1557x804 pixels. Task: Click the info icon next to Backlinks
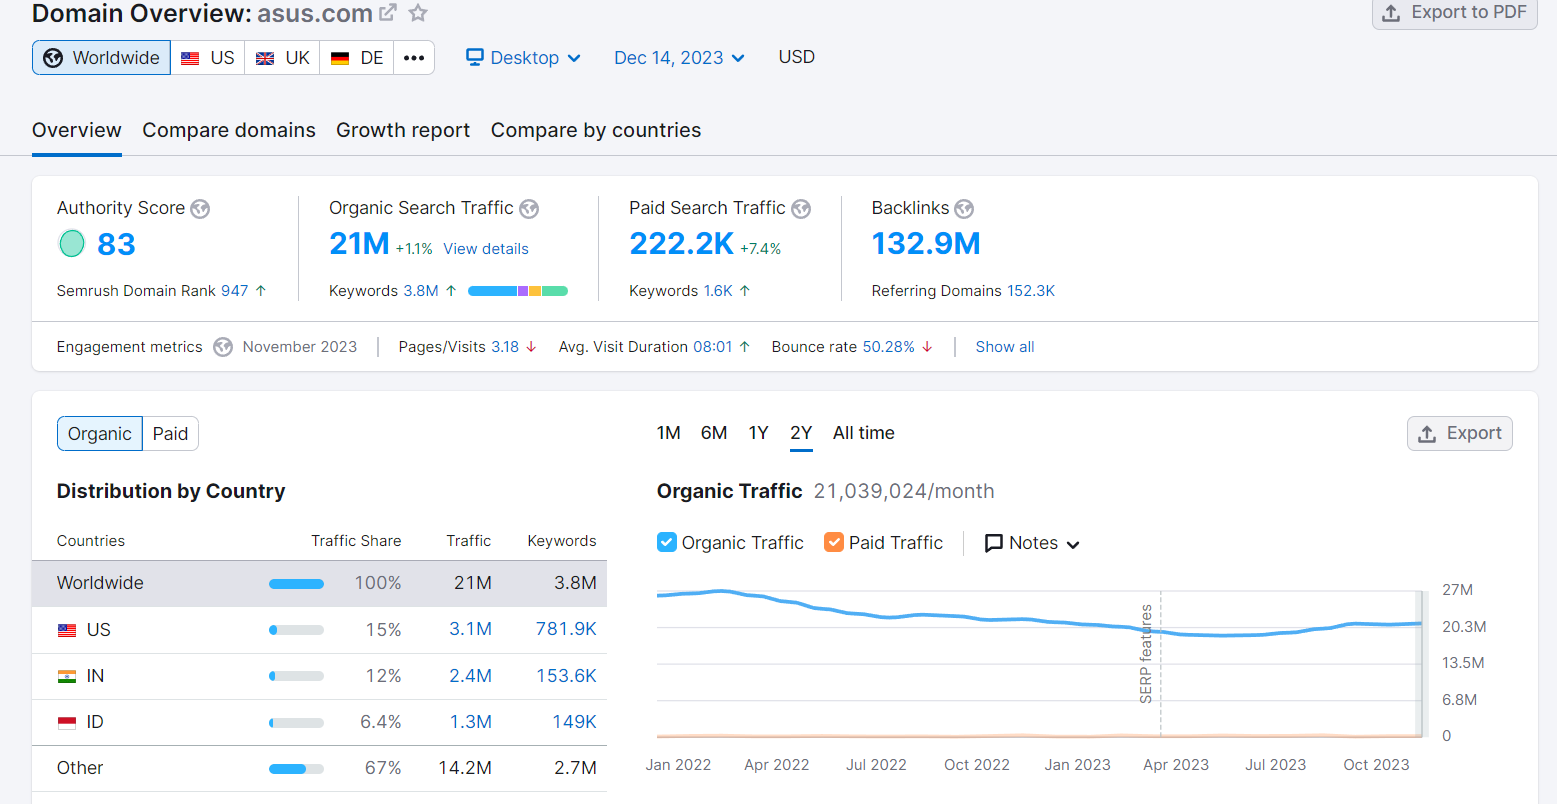pos(964,209)
